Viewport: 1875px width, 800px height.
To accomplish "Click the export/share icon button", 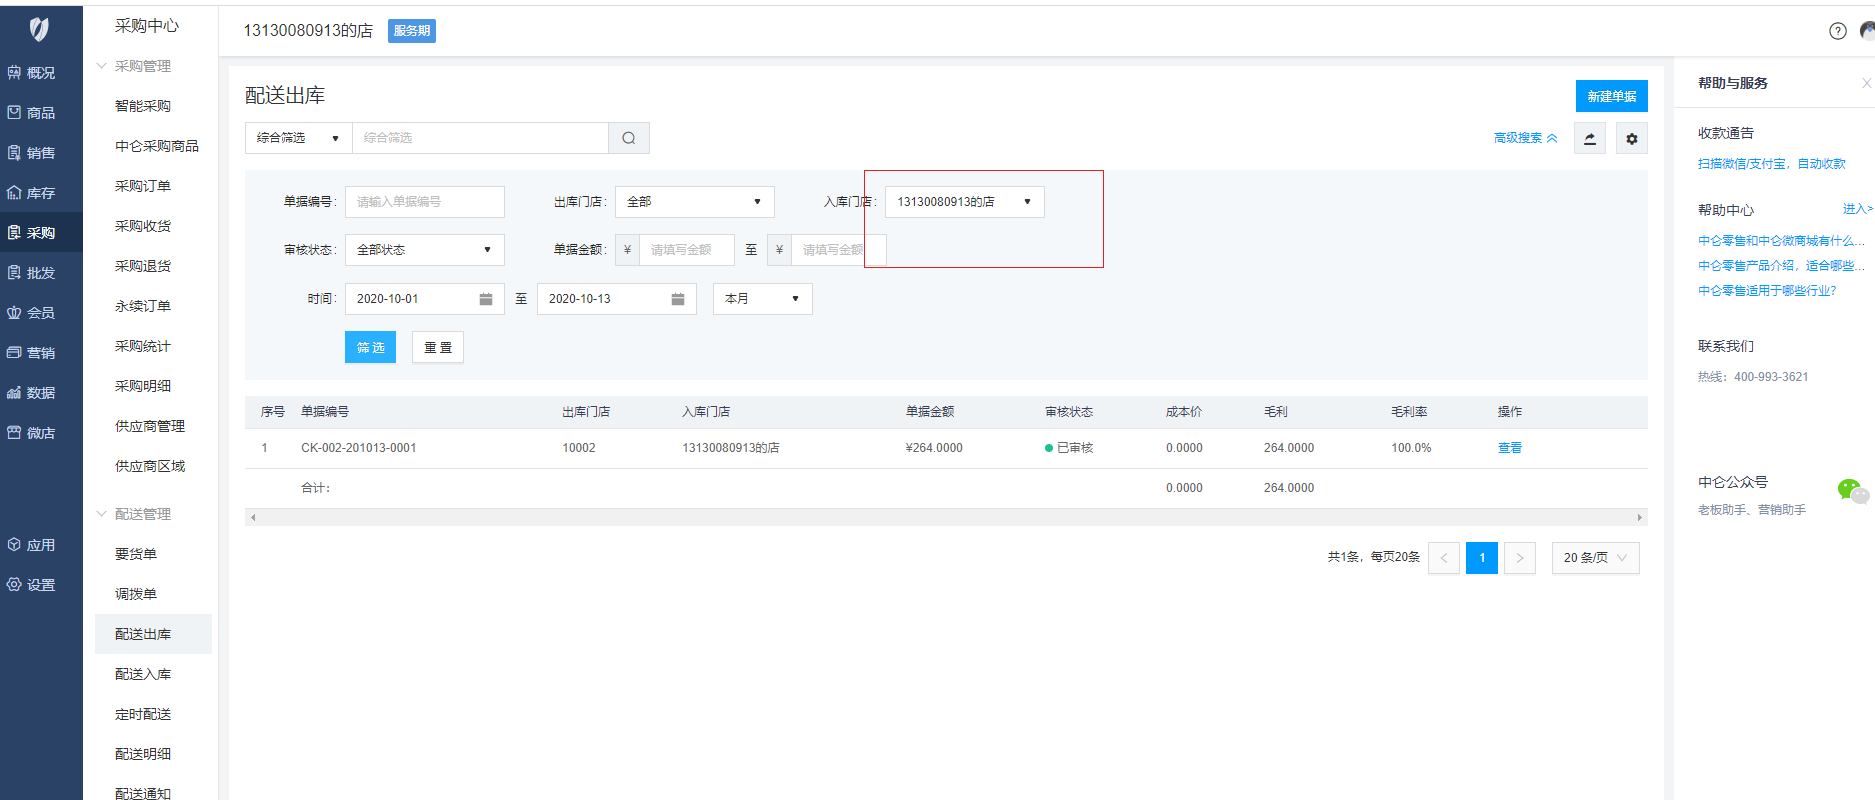I will 1589,139.
